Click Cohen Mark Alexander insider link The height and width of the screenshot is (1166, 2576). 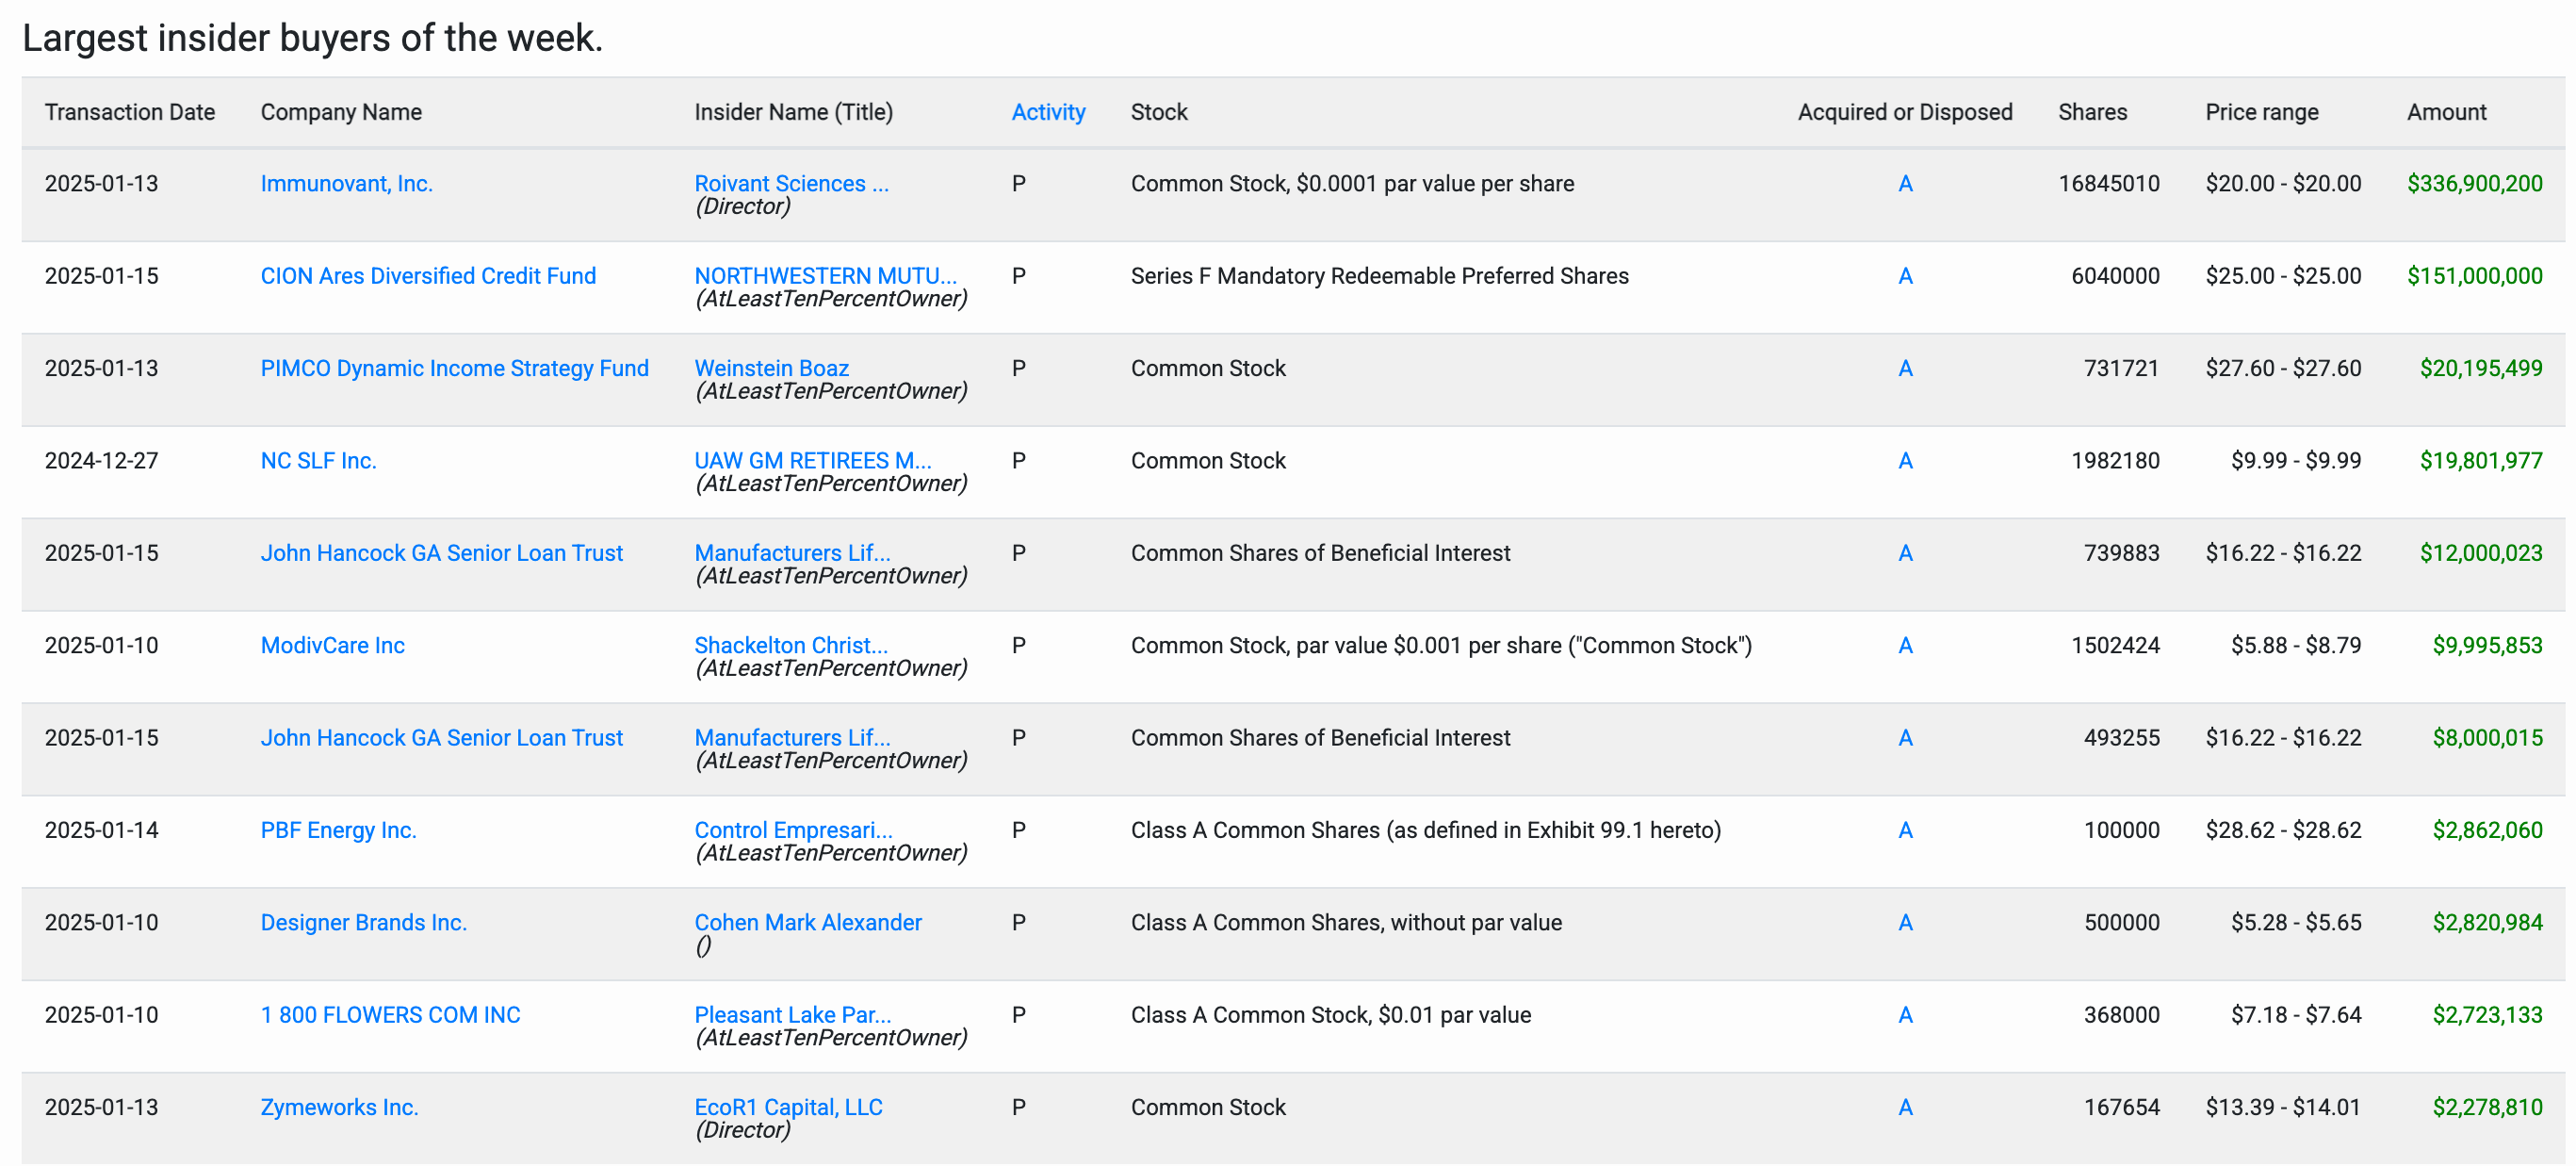tap(807, 923)
